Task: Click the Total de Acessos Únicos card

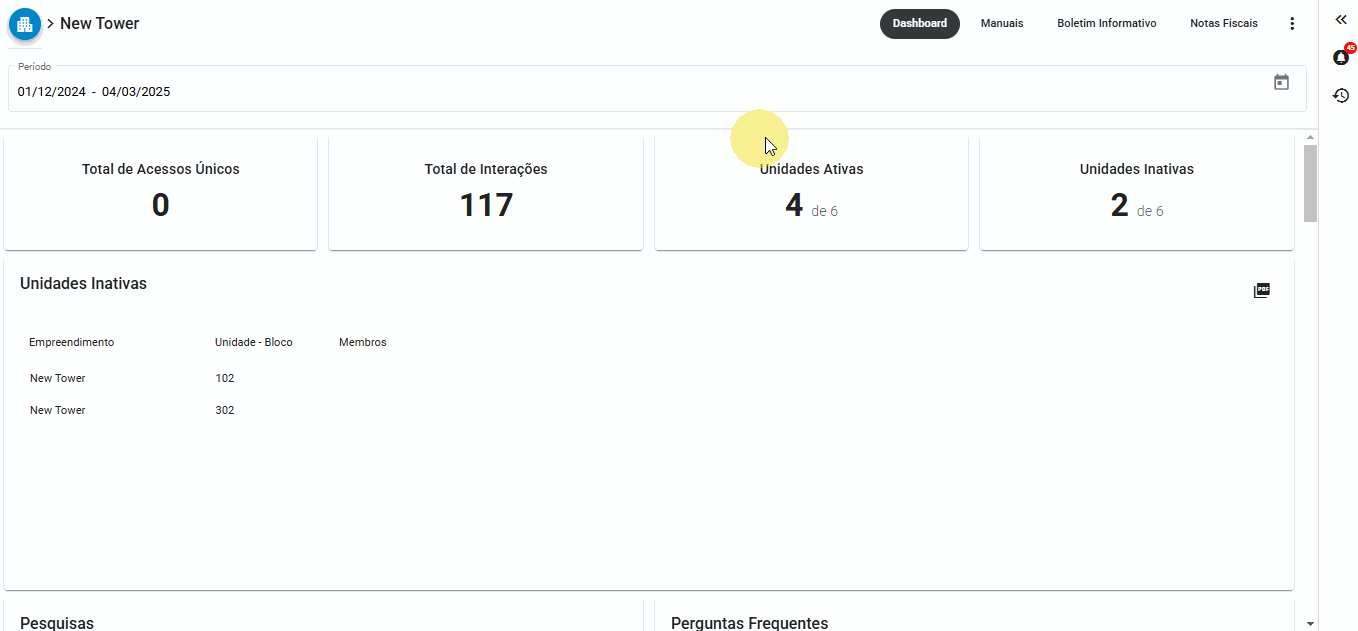Action: pos(160,193)
